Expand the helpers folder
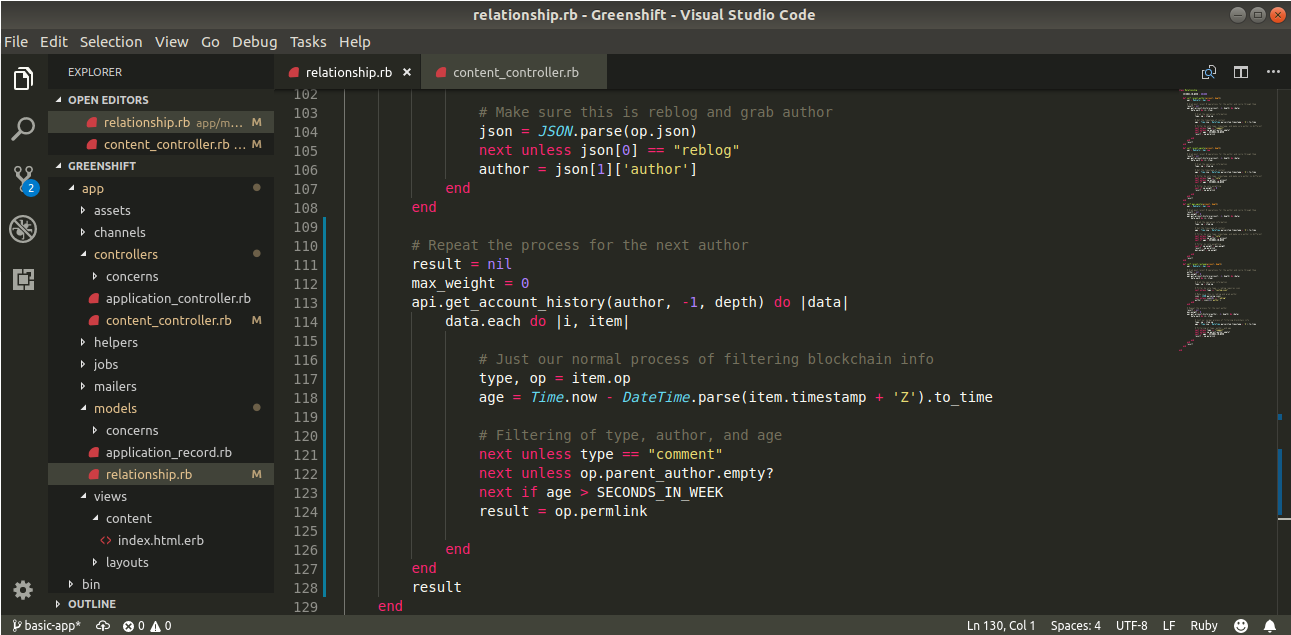Viewport: 1291px width, 635px height. coord(161,342)
